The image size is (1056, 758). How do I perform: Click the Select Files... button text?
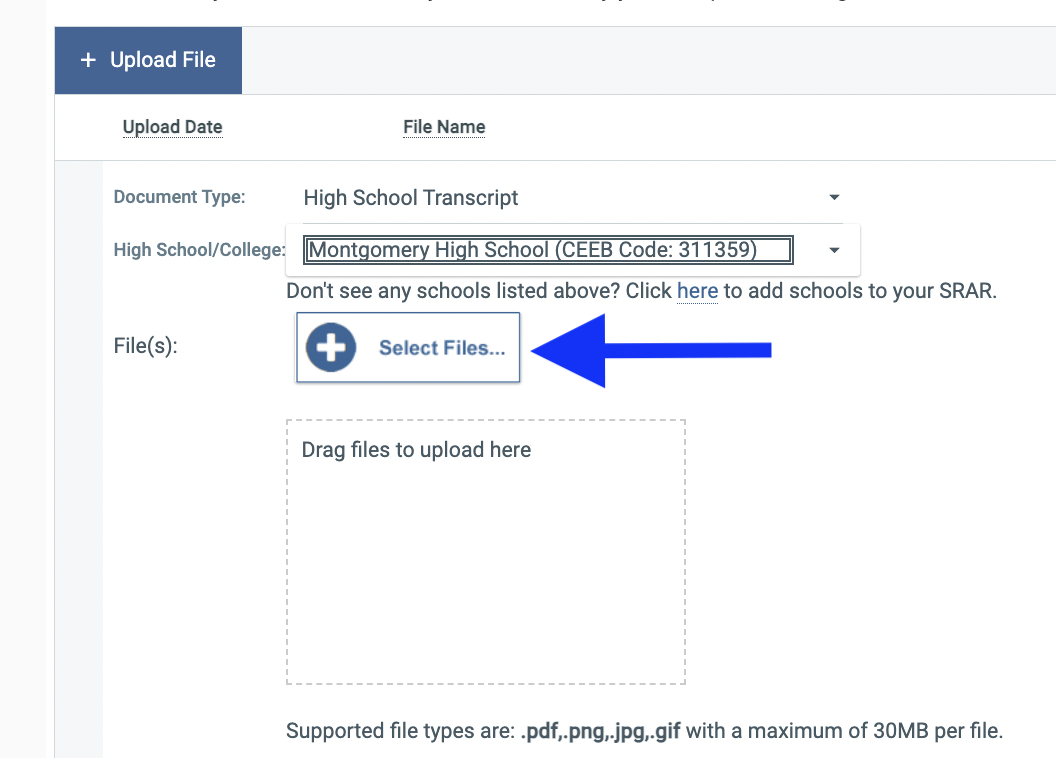442,348
